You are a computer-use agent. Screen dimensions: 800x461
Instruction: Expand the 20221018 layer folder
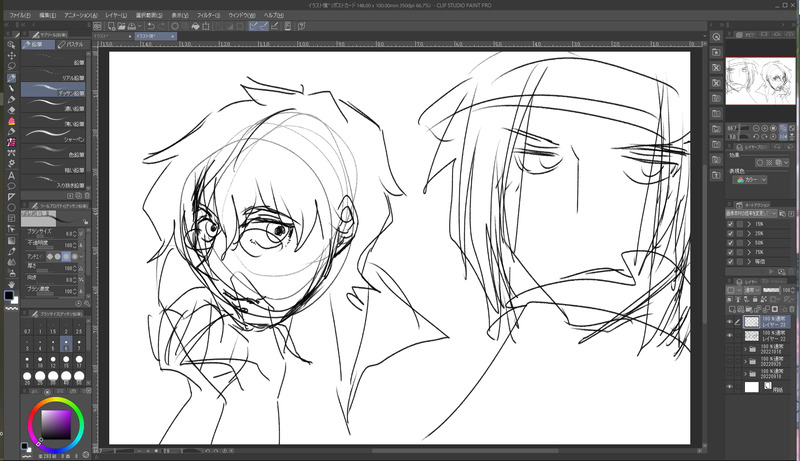pyautogui.click(x=745, y=349)
